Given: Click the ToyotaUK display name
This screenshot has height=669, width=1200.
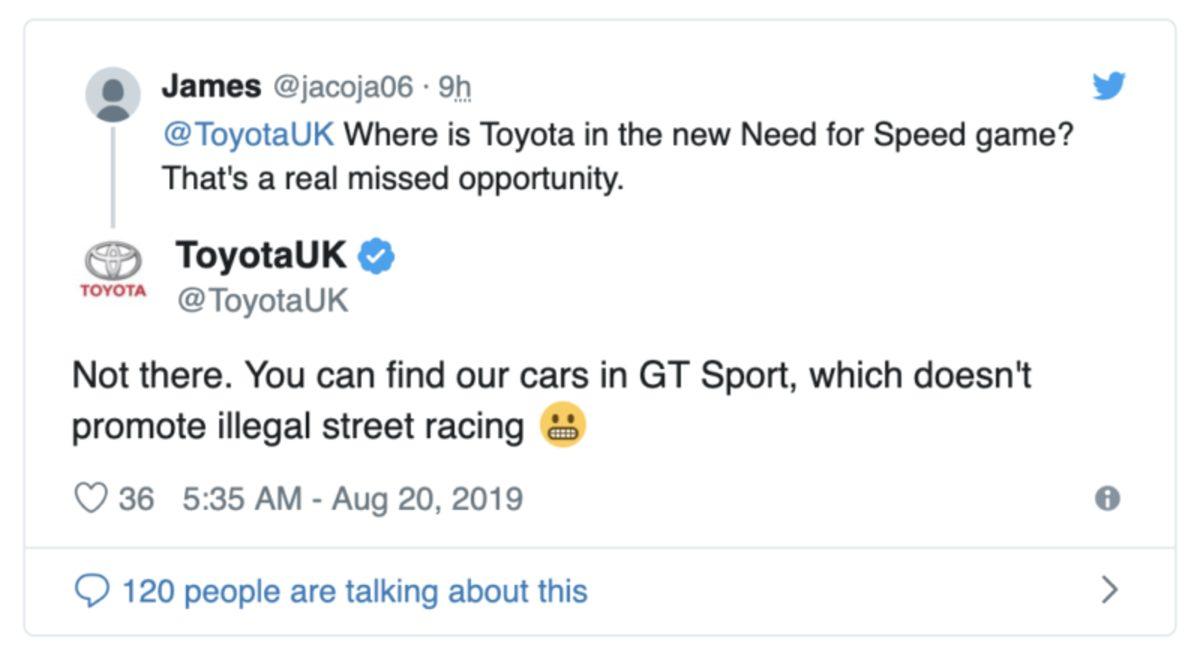Looking at the screenshot, I should 263,257.
